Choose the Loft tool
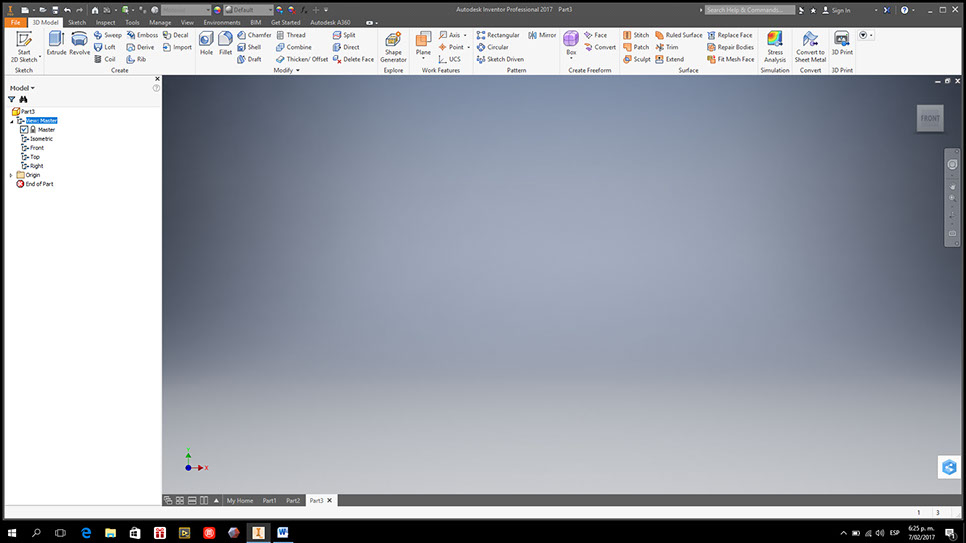 (x=105, y=47)
